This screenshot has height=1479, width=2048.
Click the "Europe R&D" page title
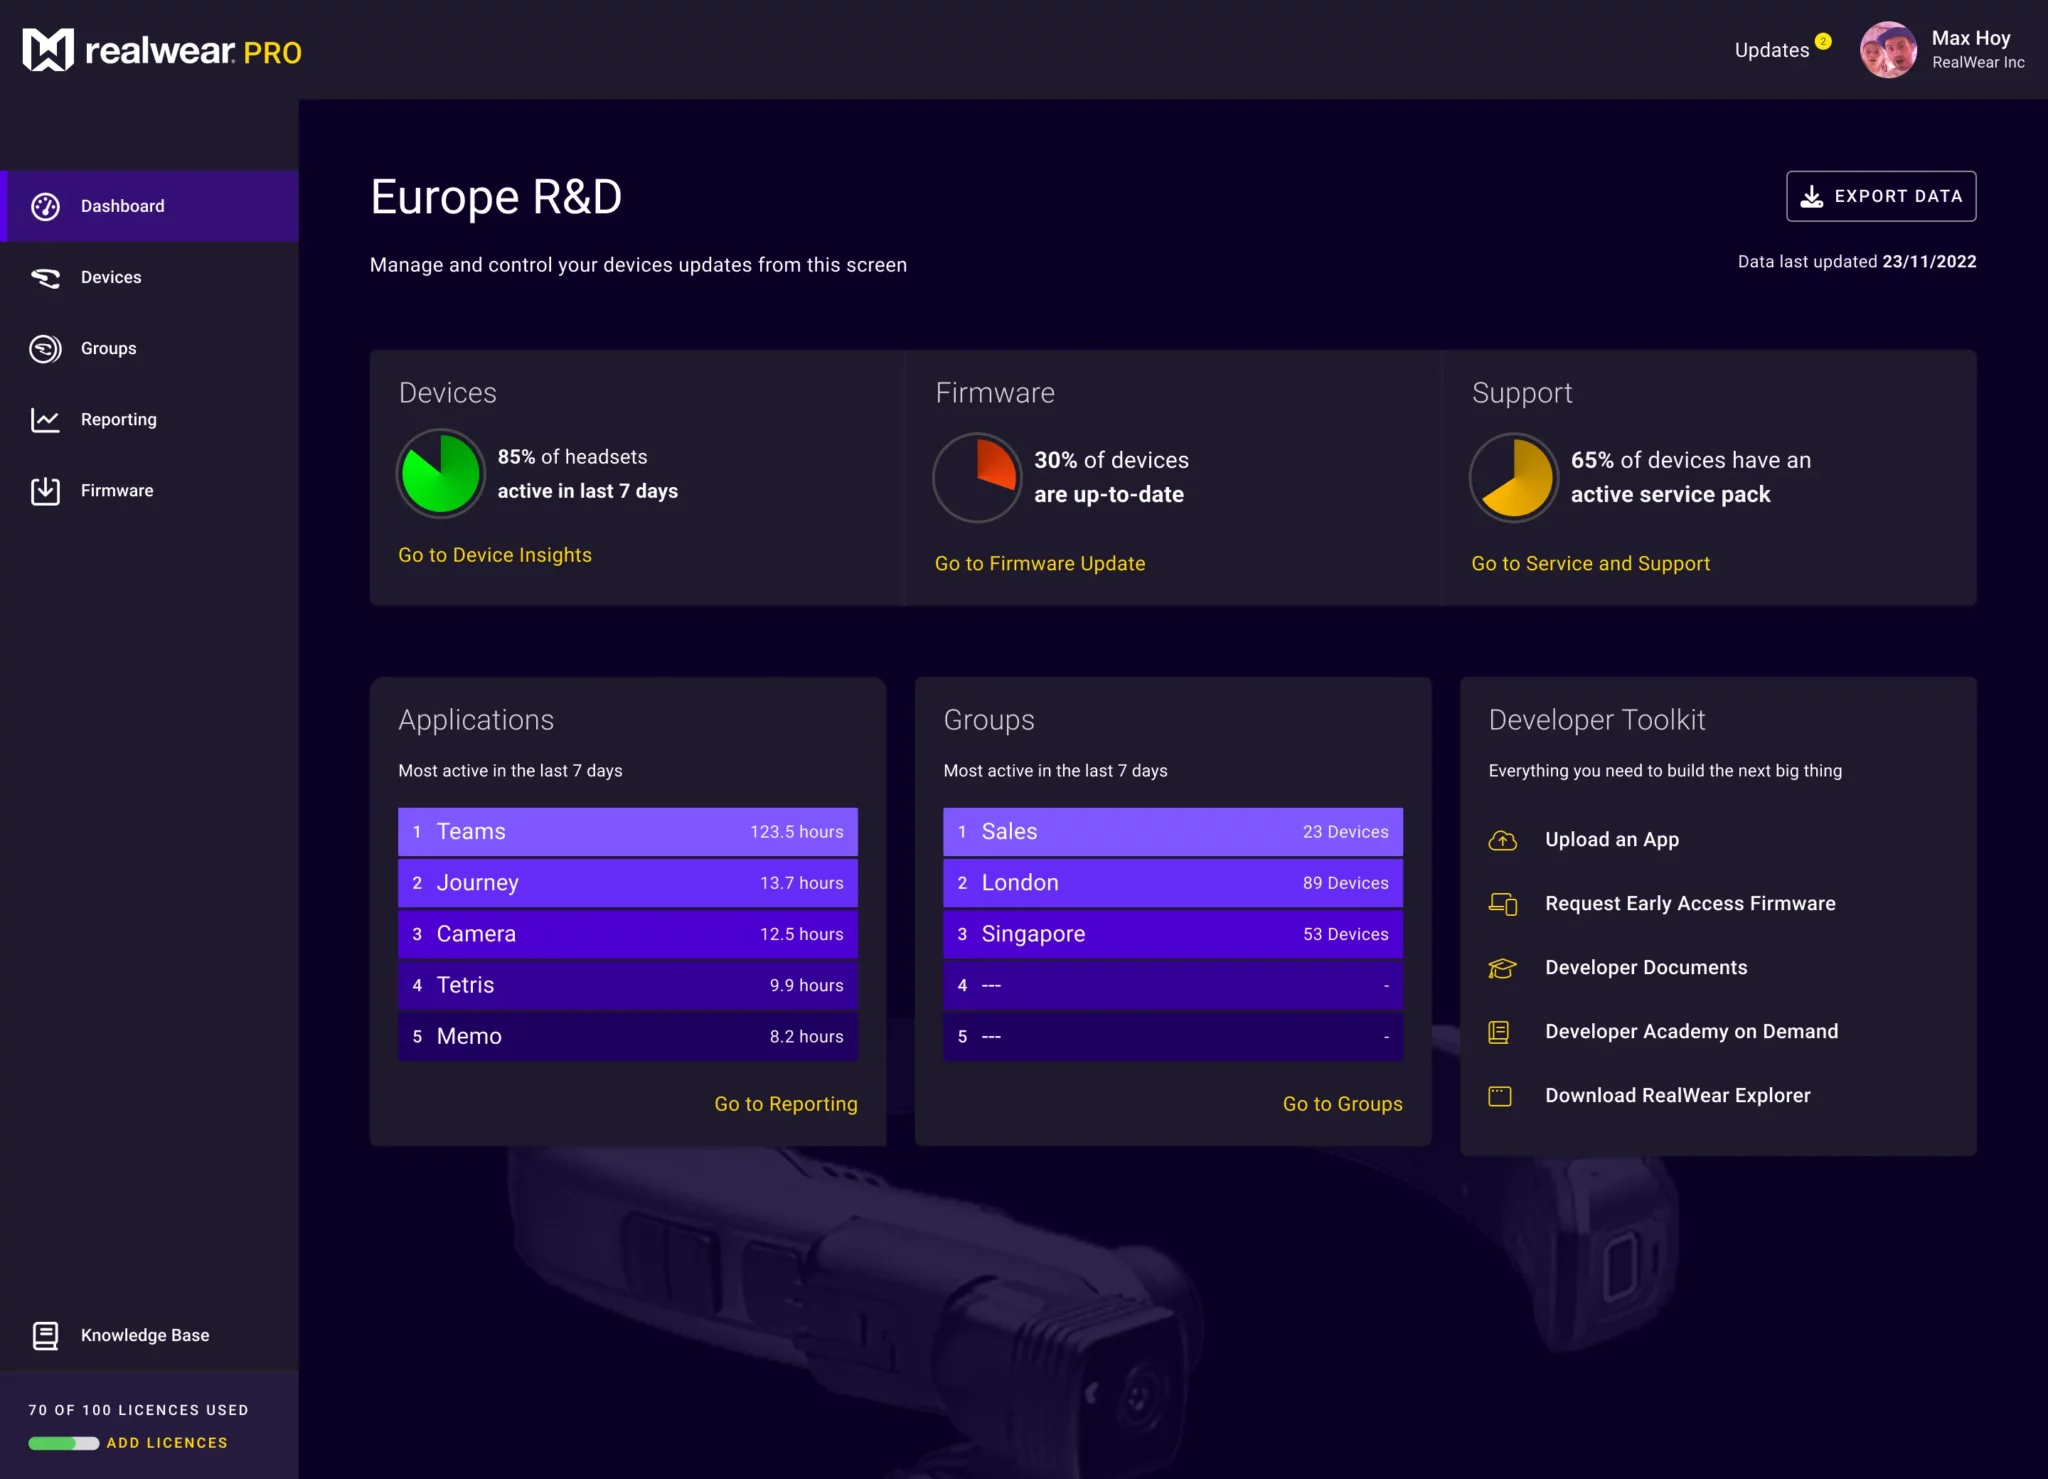[x=496, y=197]
